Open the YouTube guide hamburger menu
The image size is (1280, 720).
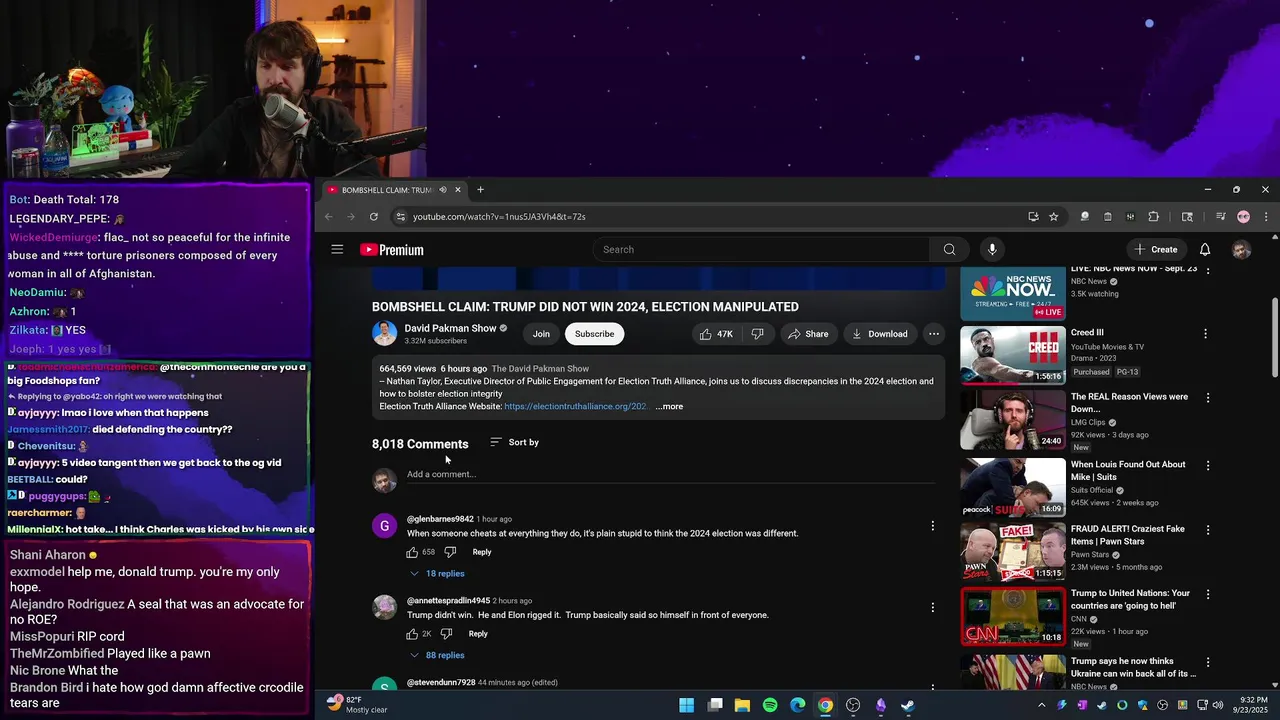[x=337, y=249]
